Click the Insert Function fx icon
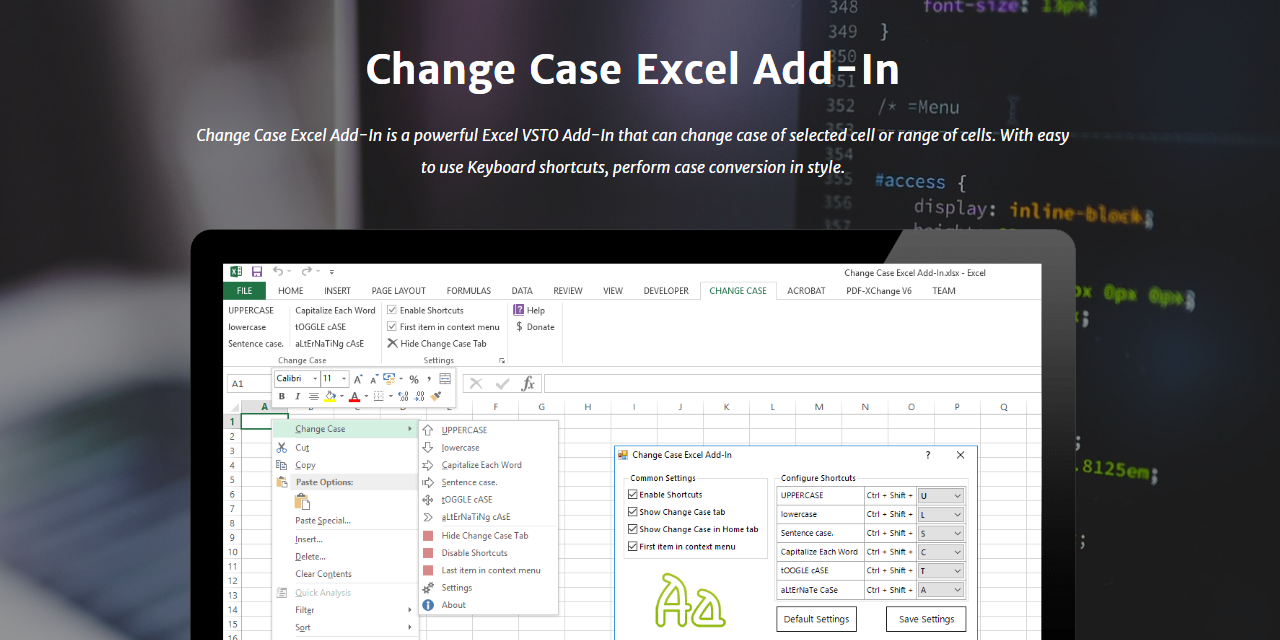This screenshot has width=1280, height=640. [x=527, y=383]
